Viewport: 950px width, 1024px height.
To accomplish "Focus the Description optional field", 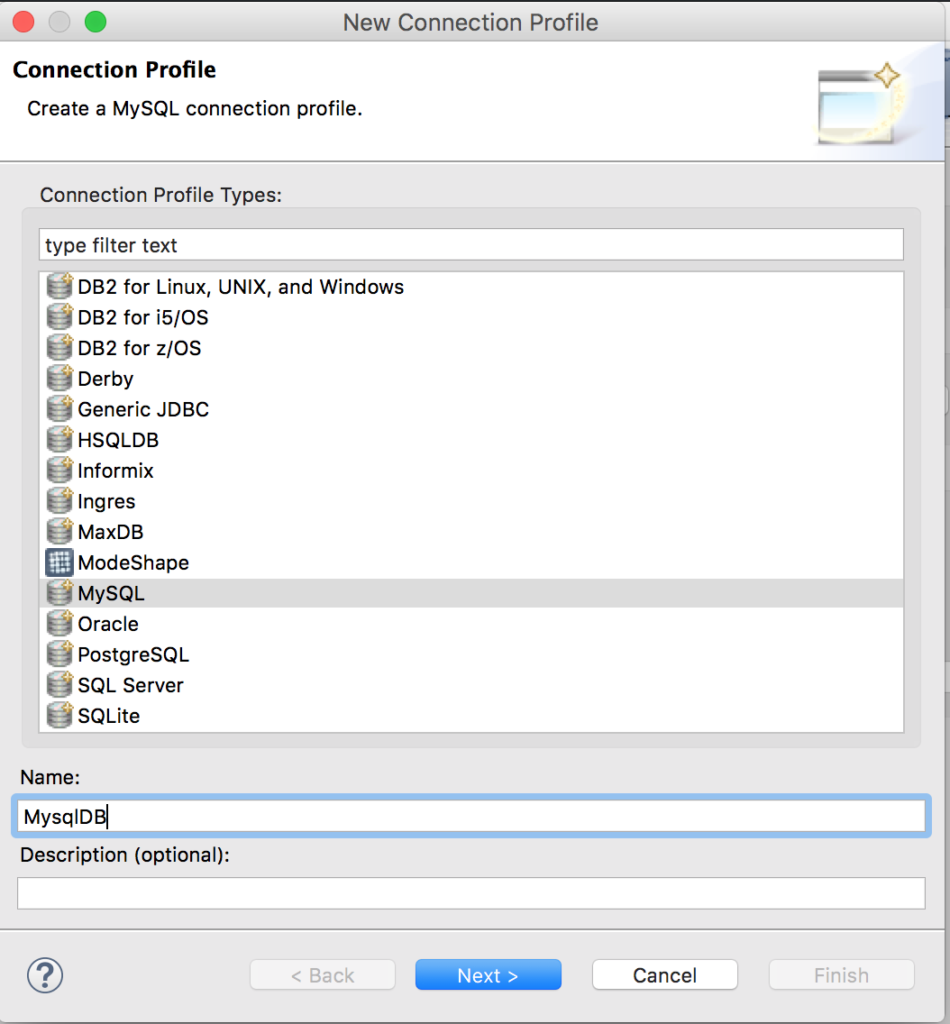I will coord(470,893).
